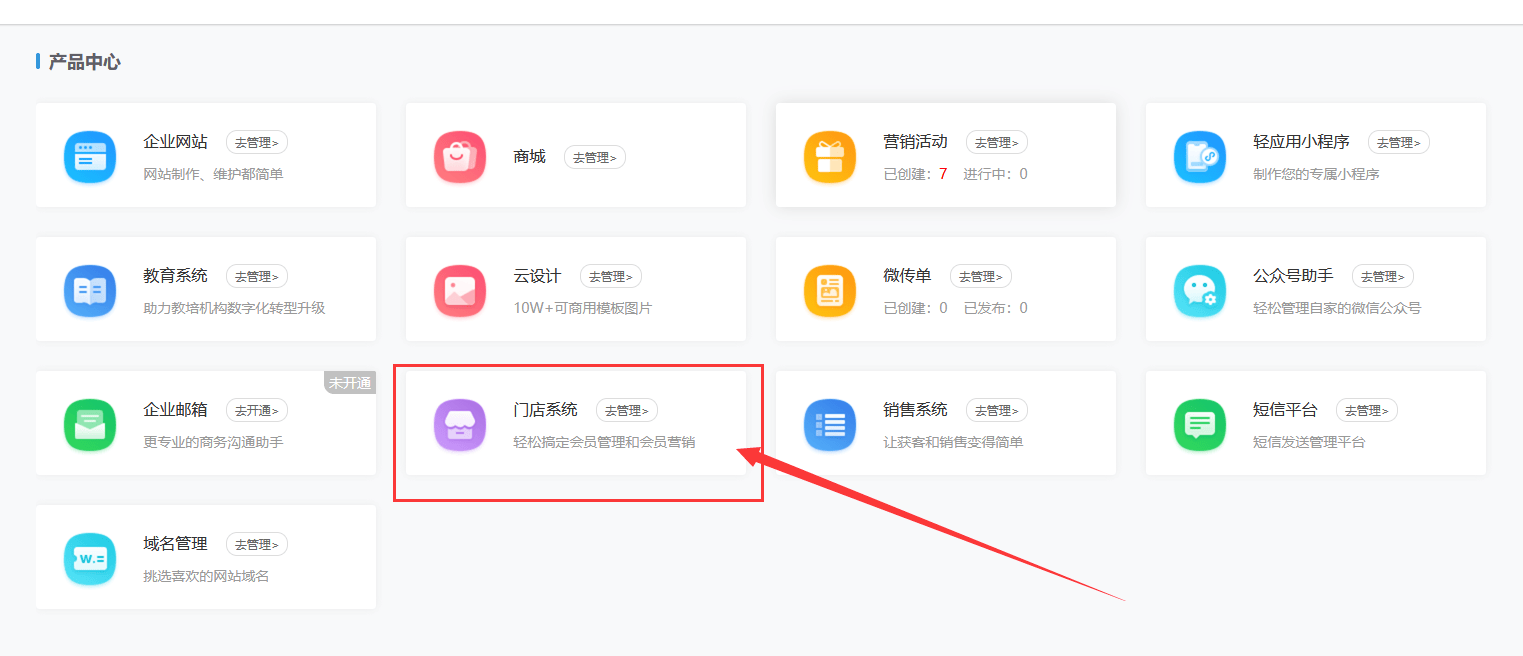Click the 门店系统 title text
Viewport: 1523px width, 656px height.
click(x=546, y=410)
